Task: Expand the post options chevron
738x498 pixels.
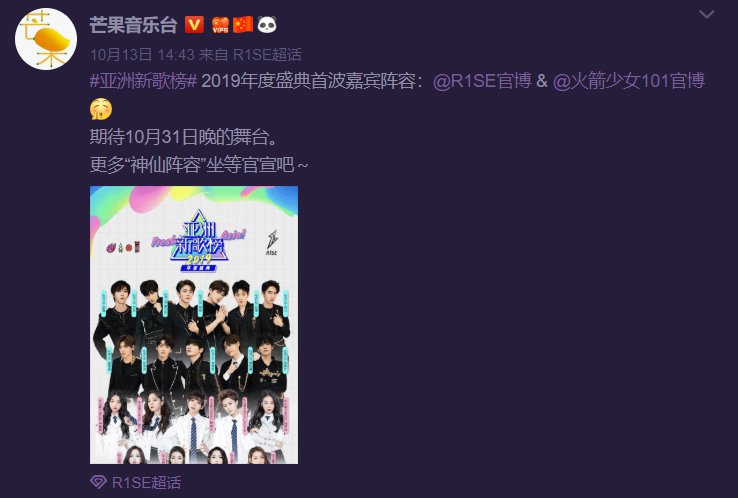Action: pyautogui.click(x=706, y=15)
